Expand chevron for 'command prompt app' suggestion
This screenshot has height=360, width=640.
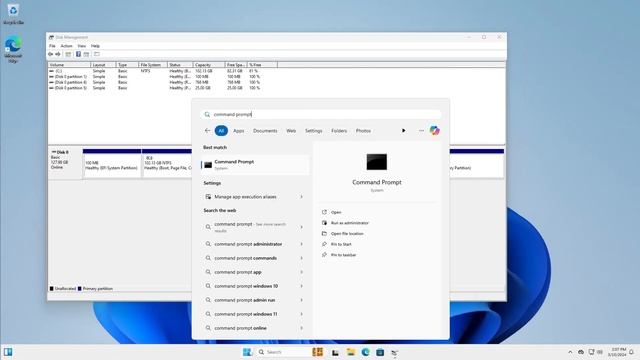point(302,272)
